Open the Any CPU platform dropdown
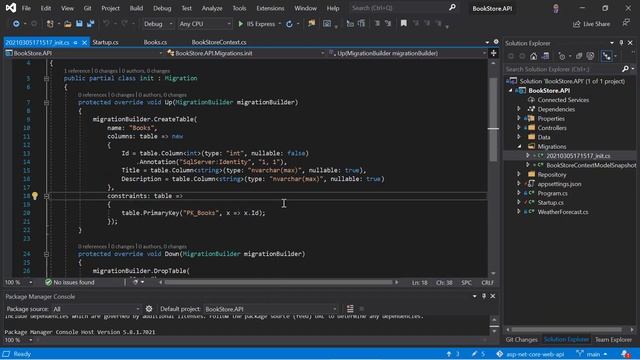The height and width of the screenshot is (360, 640). [205, 24]
